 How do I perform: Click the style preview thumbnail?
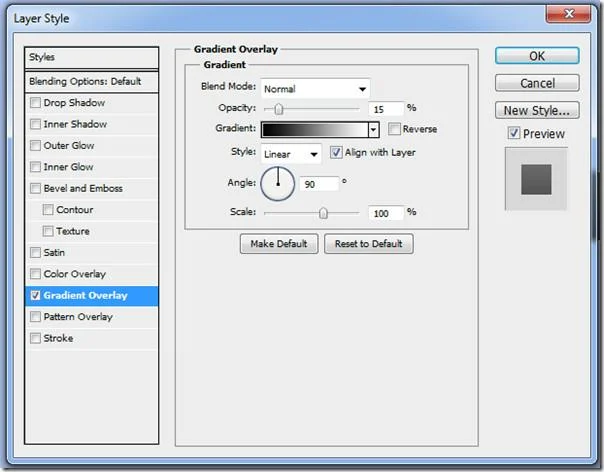(536, 179)
